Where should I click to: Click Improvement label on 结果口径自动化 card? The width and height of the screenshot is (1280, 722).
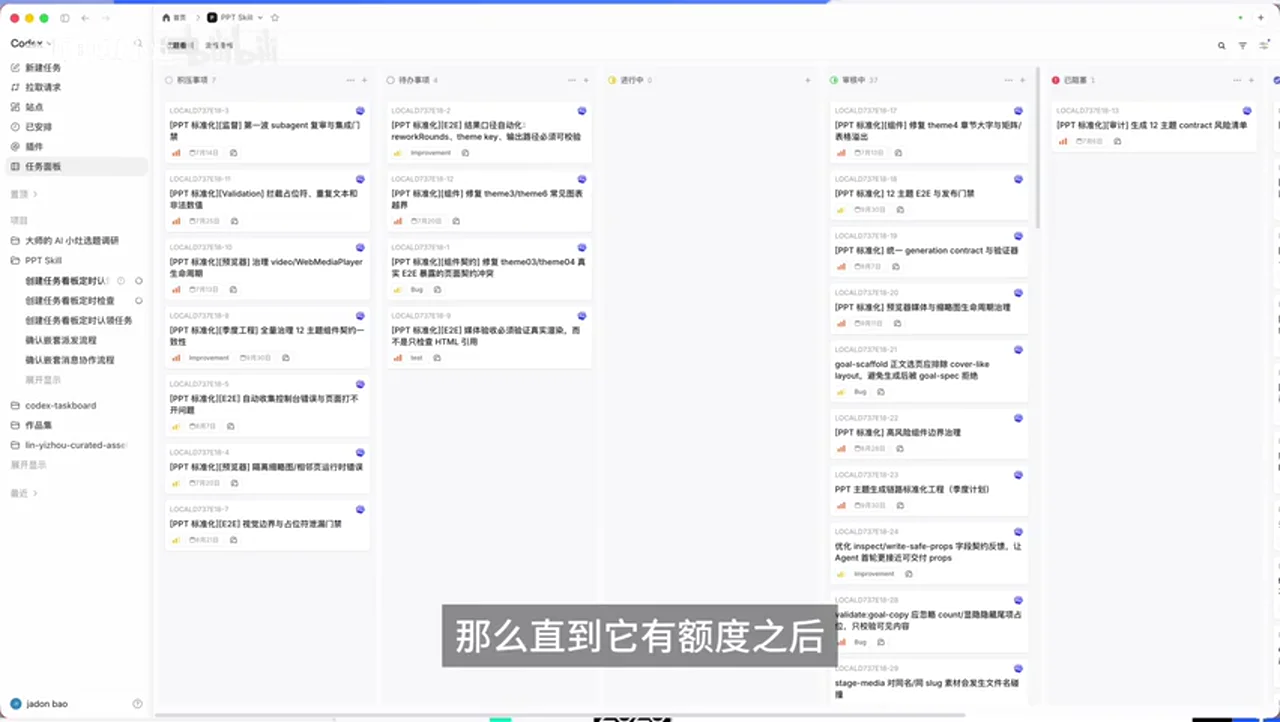coord(430,153)
